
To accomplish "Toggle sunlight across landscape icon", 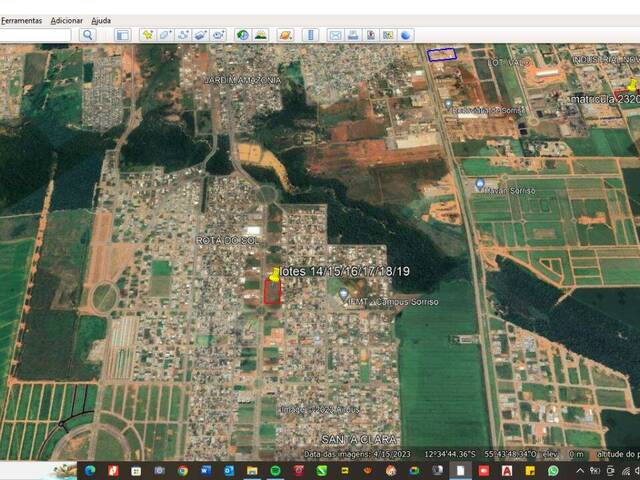I will pyautogui.click(x=260, y=35).
